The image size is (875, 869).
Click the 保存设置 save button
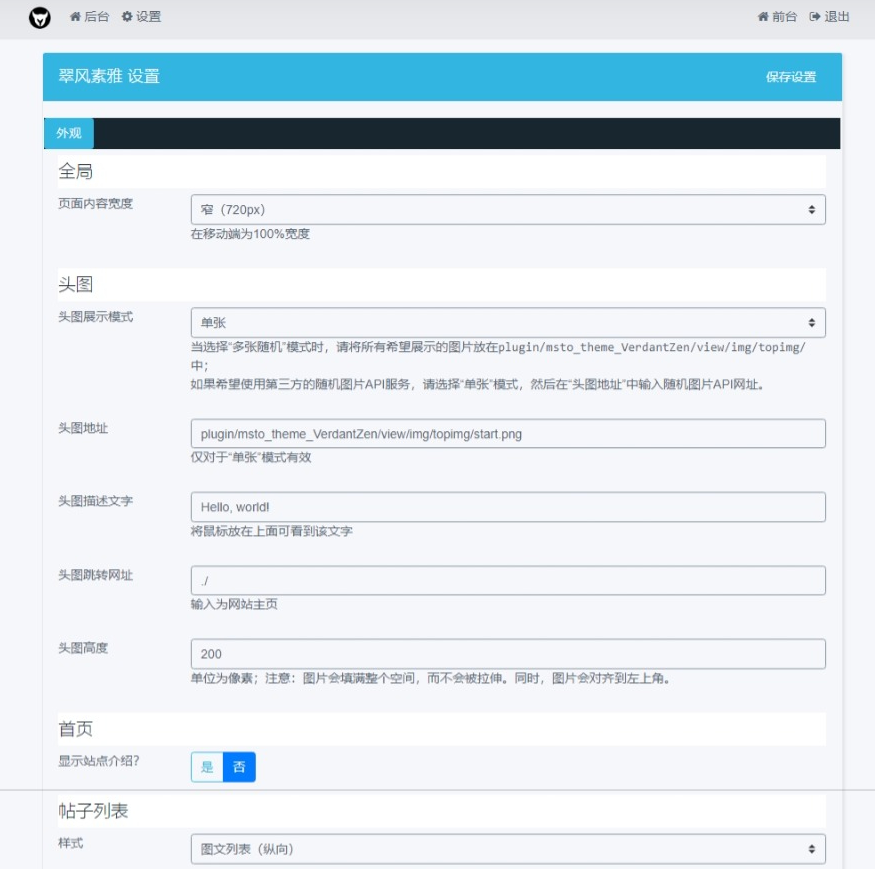point(789,76)
